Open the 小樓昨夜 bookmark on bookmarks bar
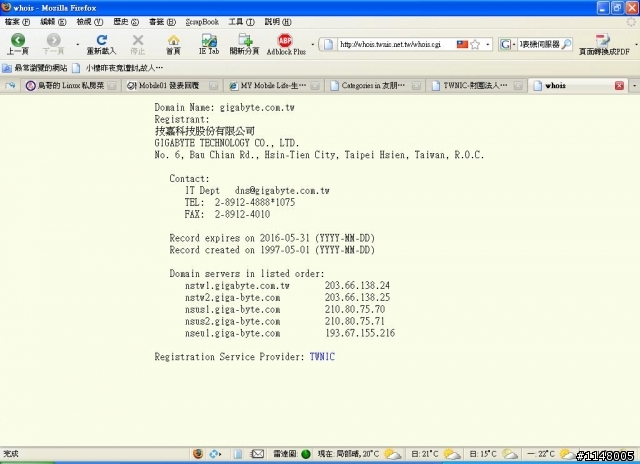The width and height of the screenshot is (640, 464). (x=118, y=68)
